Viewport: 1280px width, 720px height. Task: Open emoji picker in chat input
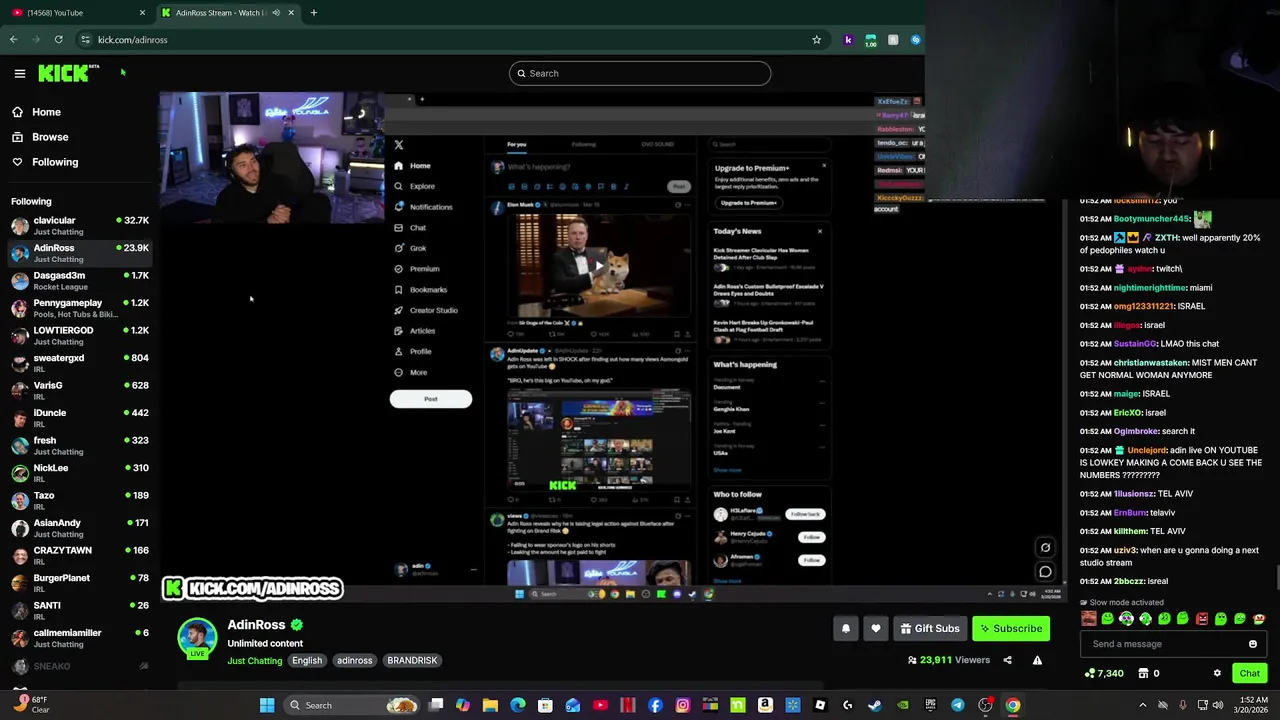pyautogui.click(x=1253, y=644)
